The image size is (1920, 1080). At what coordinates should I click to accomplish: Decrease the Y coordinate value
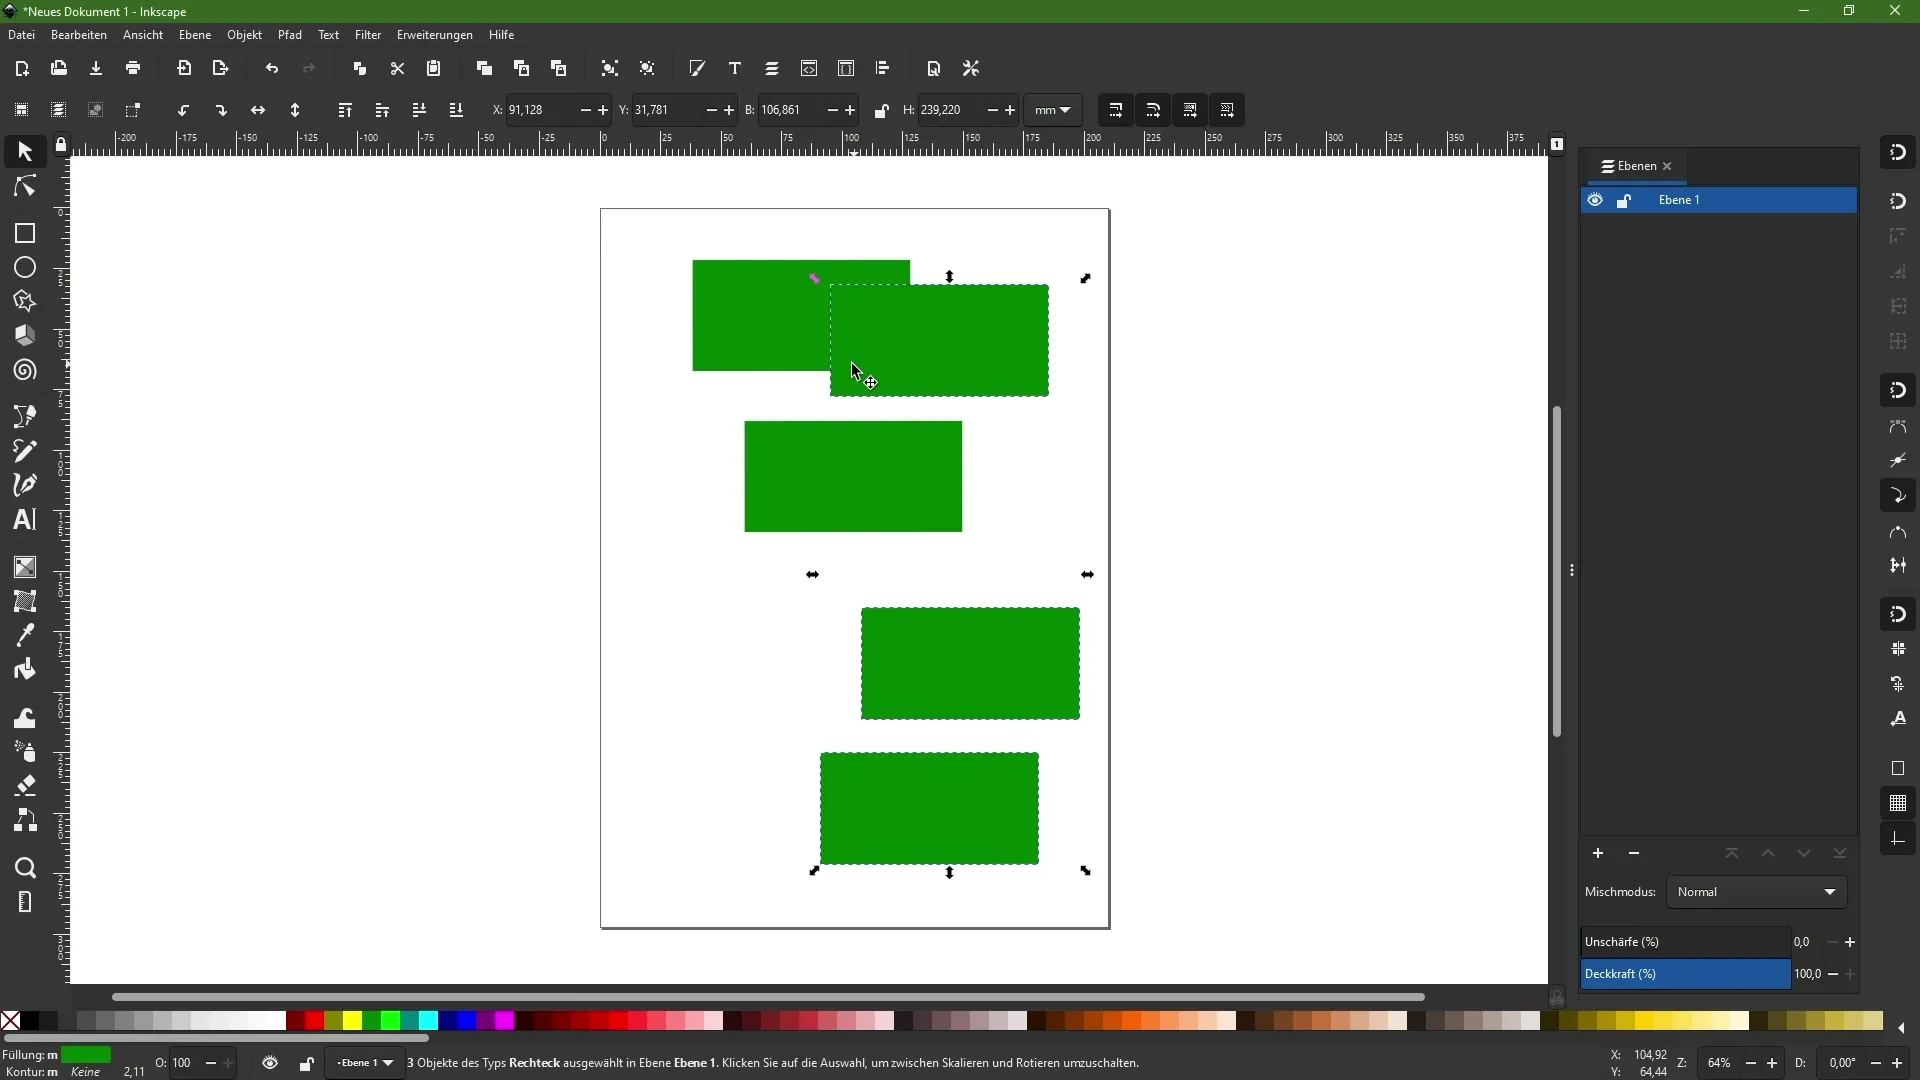[x=711, y=111]
